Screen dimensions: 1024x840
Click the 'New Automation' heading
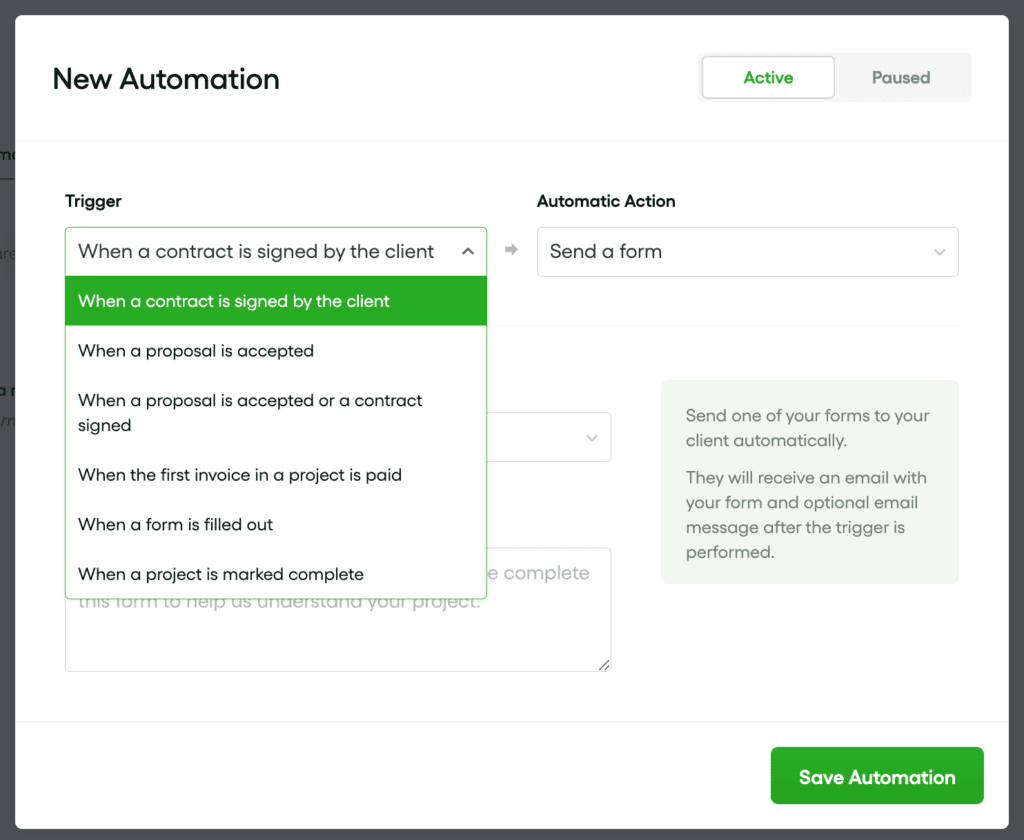166,79
